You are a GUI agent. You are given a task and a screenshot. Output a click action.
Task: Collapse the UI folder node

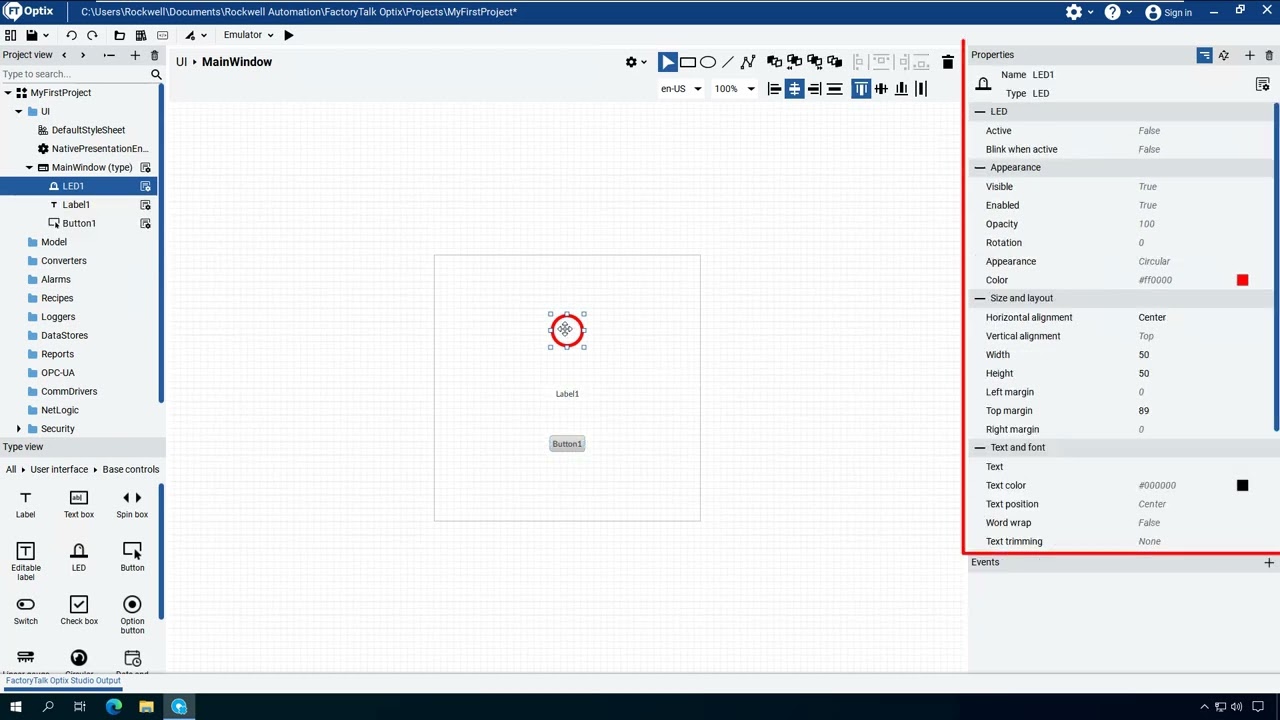(18, 111)
